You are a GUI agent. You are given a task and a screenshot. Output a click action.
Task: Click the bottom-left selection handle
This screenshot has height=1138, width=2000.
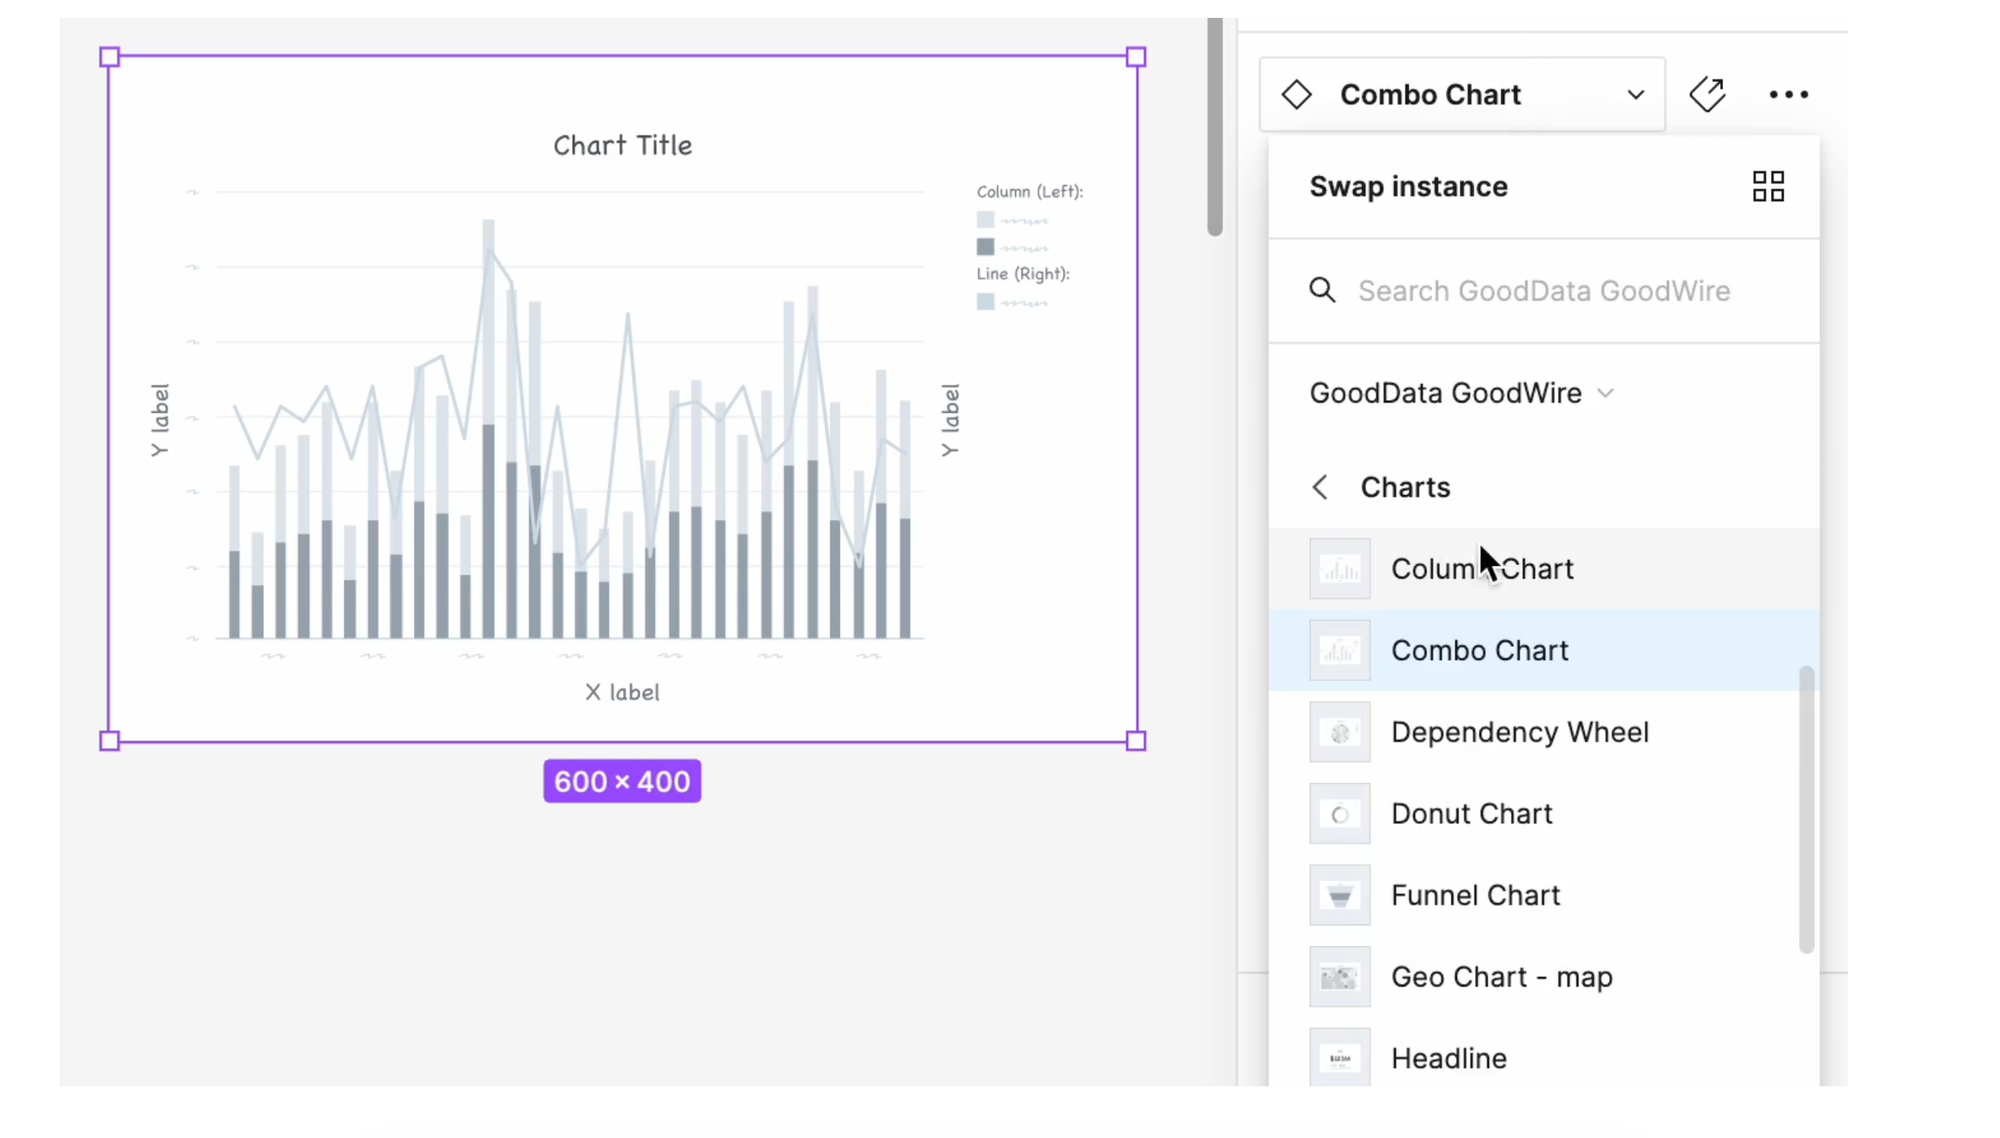[110, 741]
